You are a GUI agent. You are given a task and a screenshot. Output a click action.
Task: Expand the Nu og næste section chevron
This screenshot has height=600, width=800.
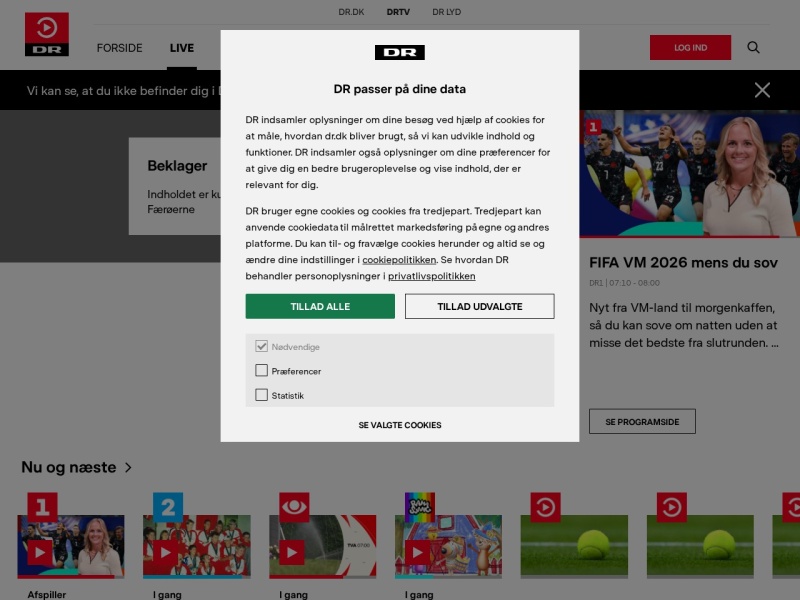128,467
